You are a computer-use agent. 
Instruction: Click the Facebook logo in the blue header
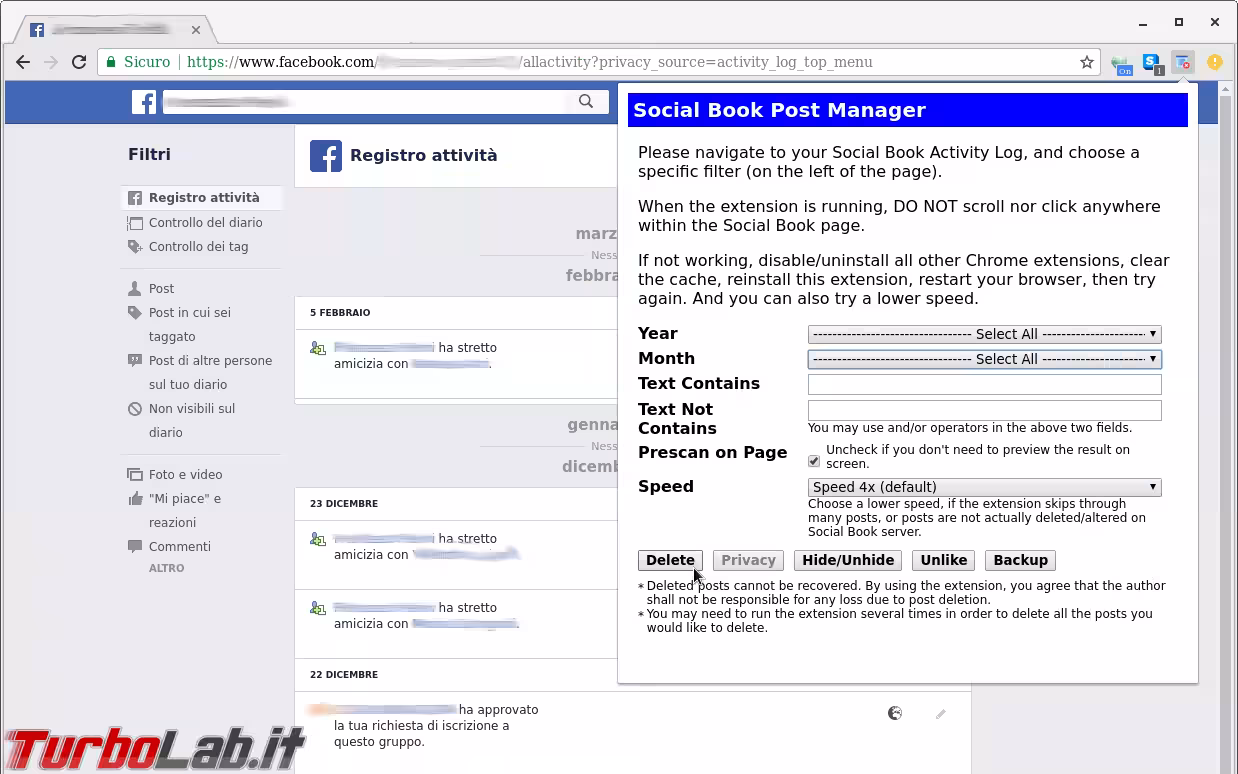pos(144,102)
